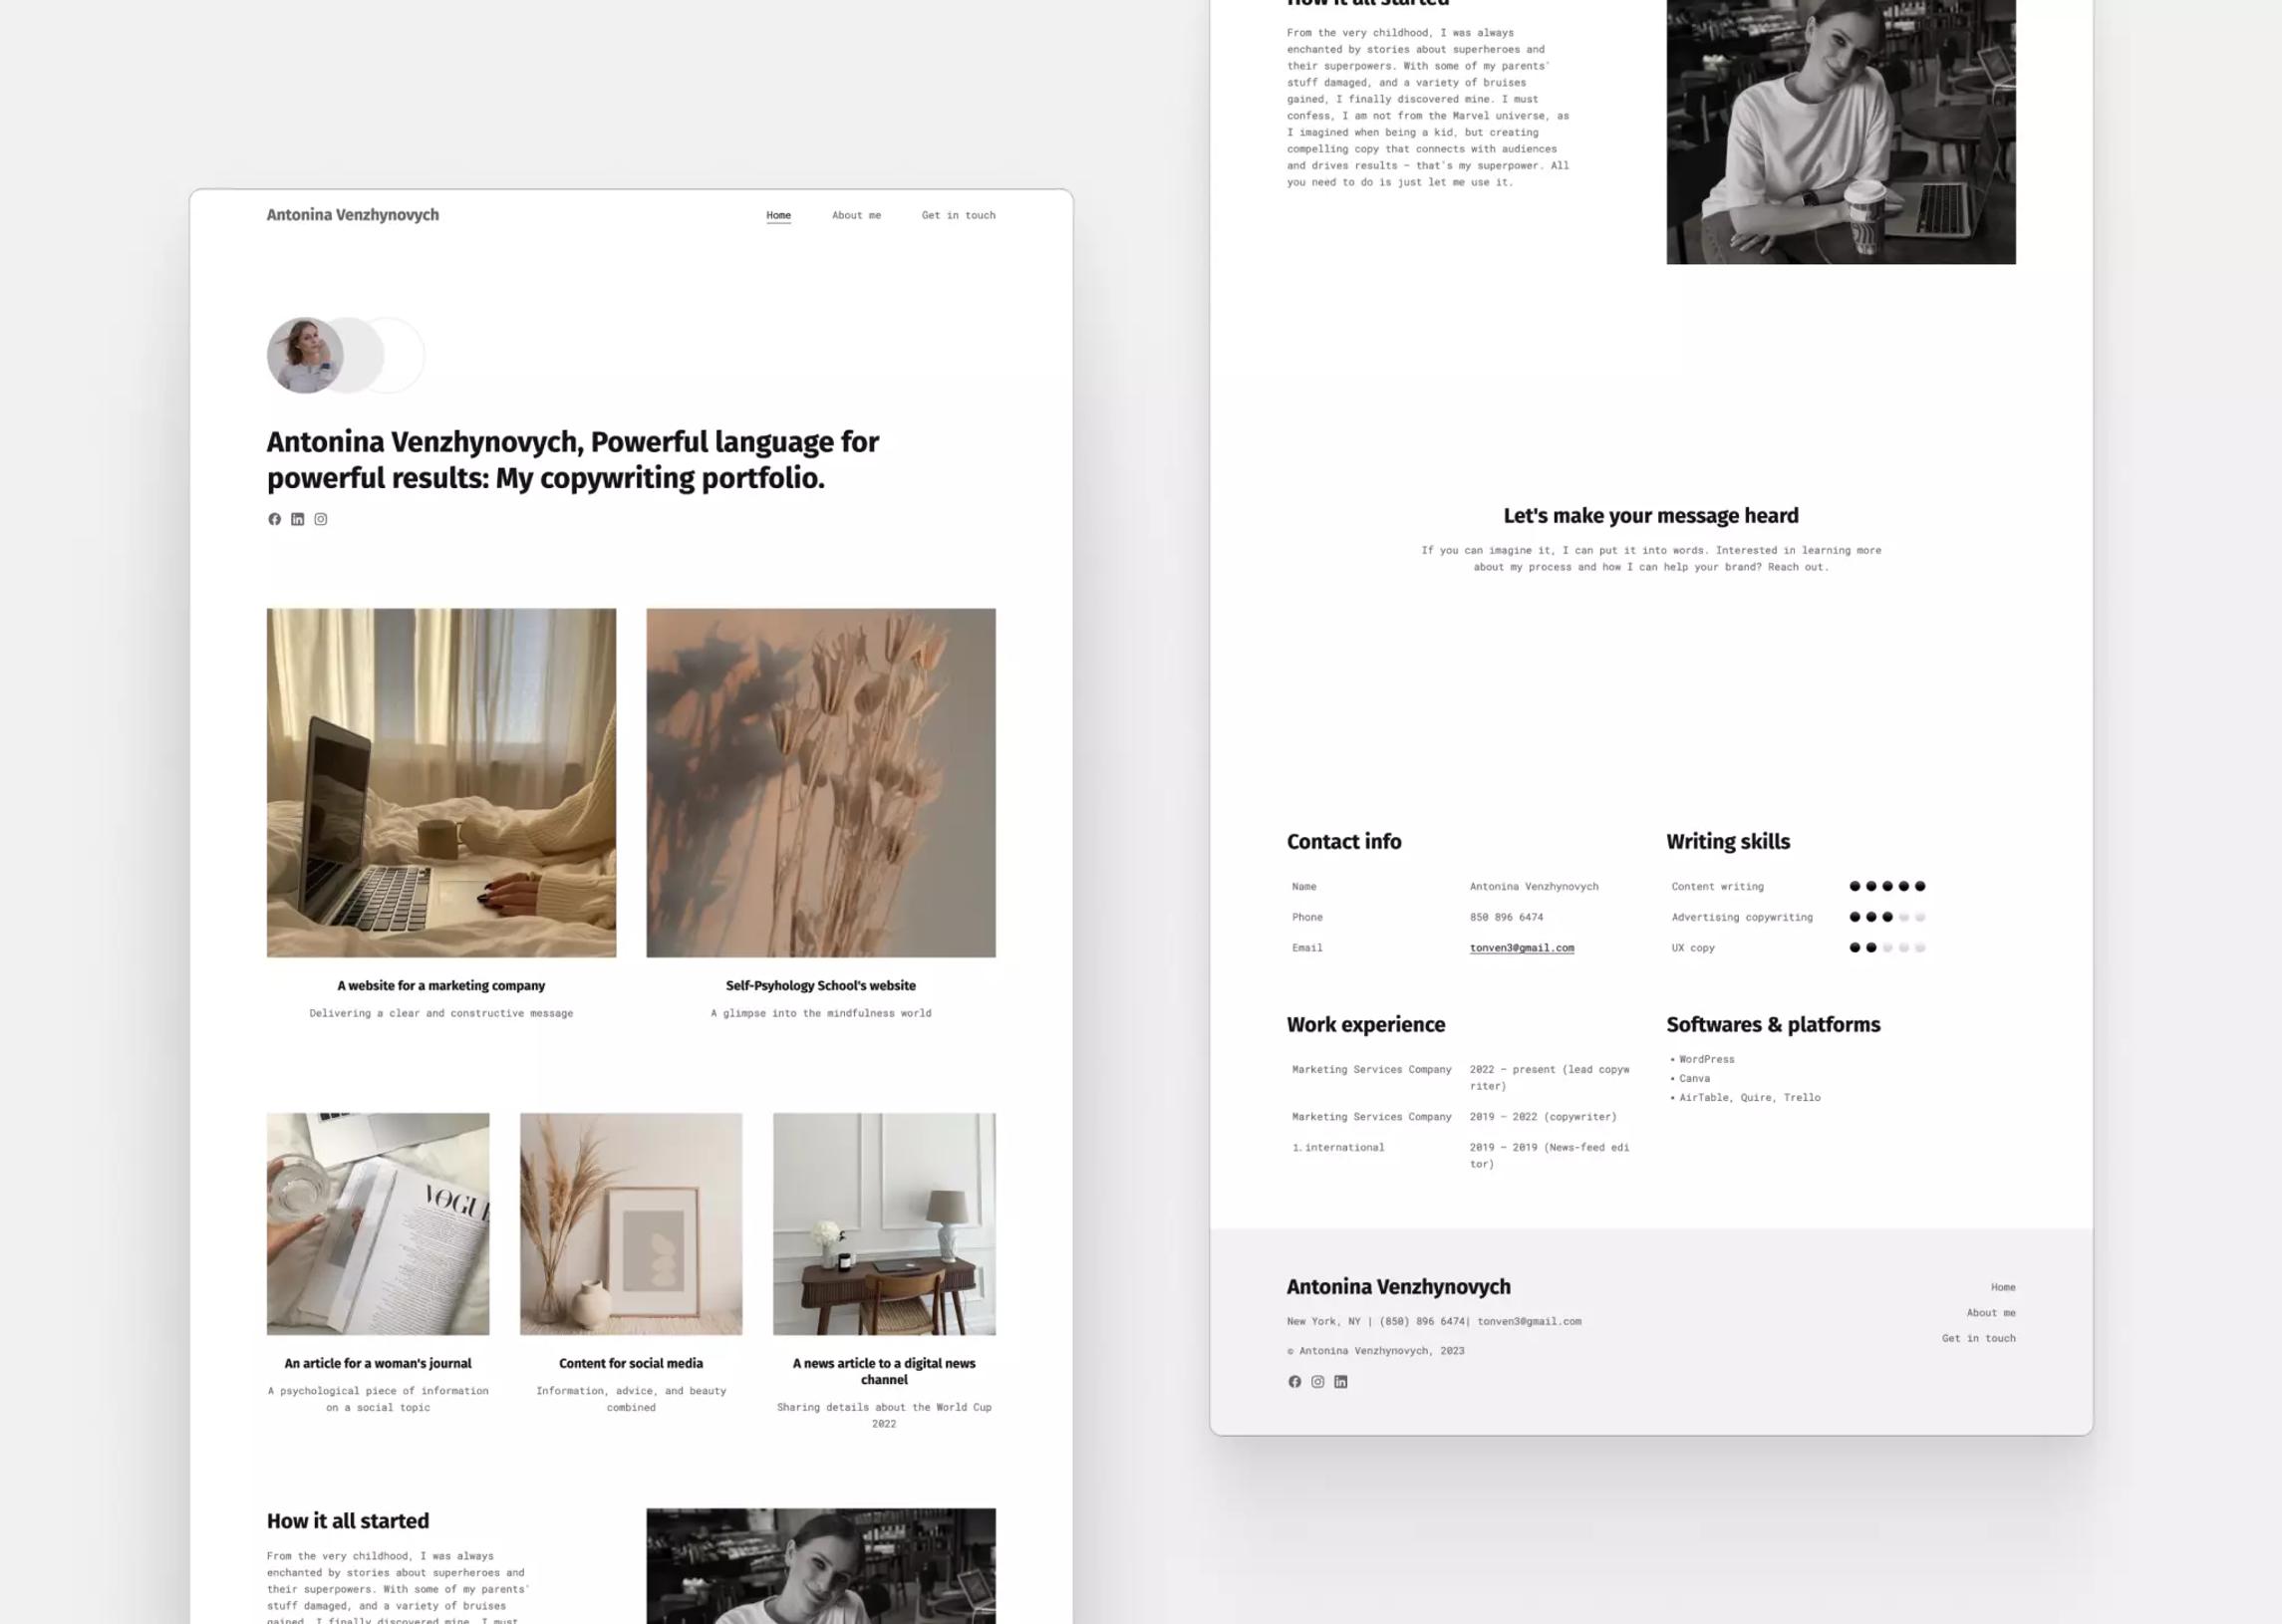The height and width of the screenshot is (1624, 2282).
Task: Open About me in top navigation
Action: click(856, 215)
